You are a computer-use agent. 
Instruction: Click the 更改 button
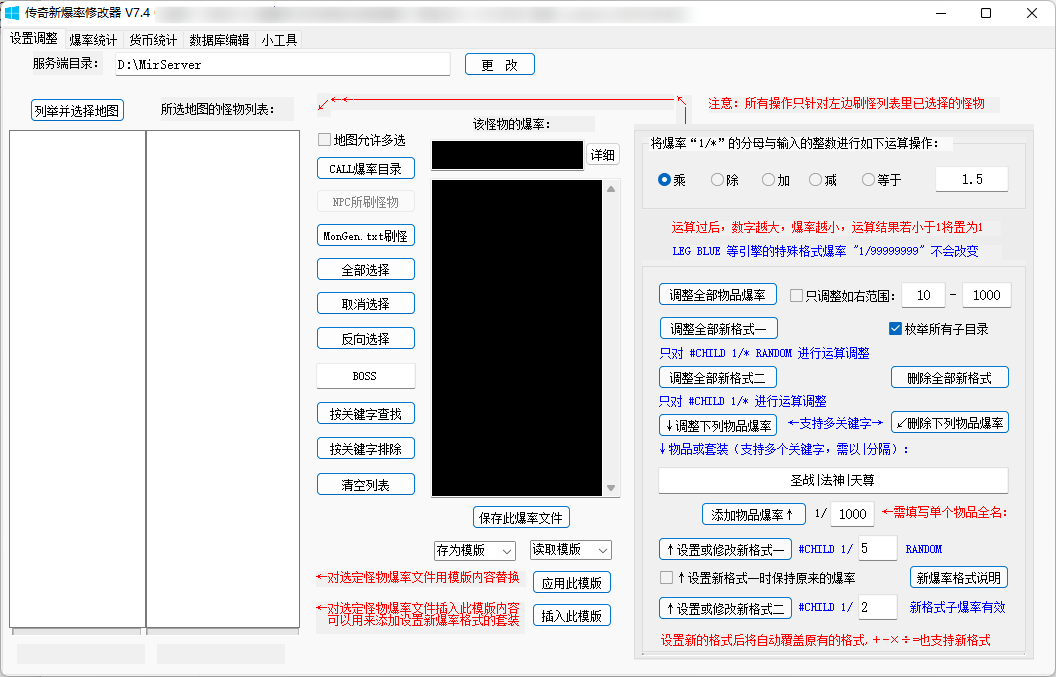coord(500,65)
